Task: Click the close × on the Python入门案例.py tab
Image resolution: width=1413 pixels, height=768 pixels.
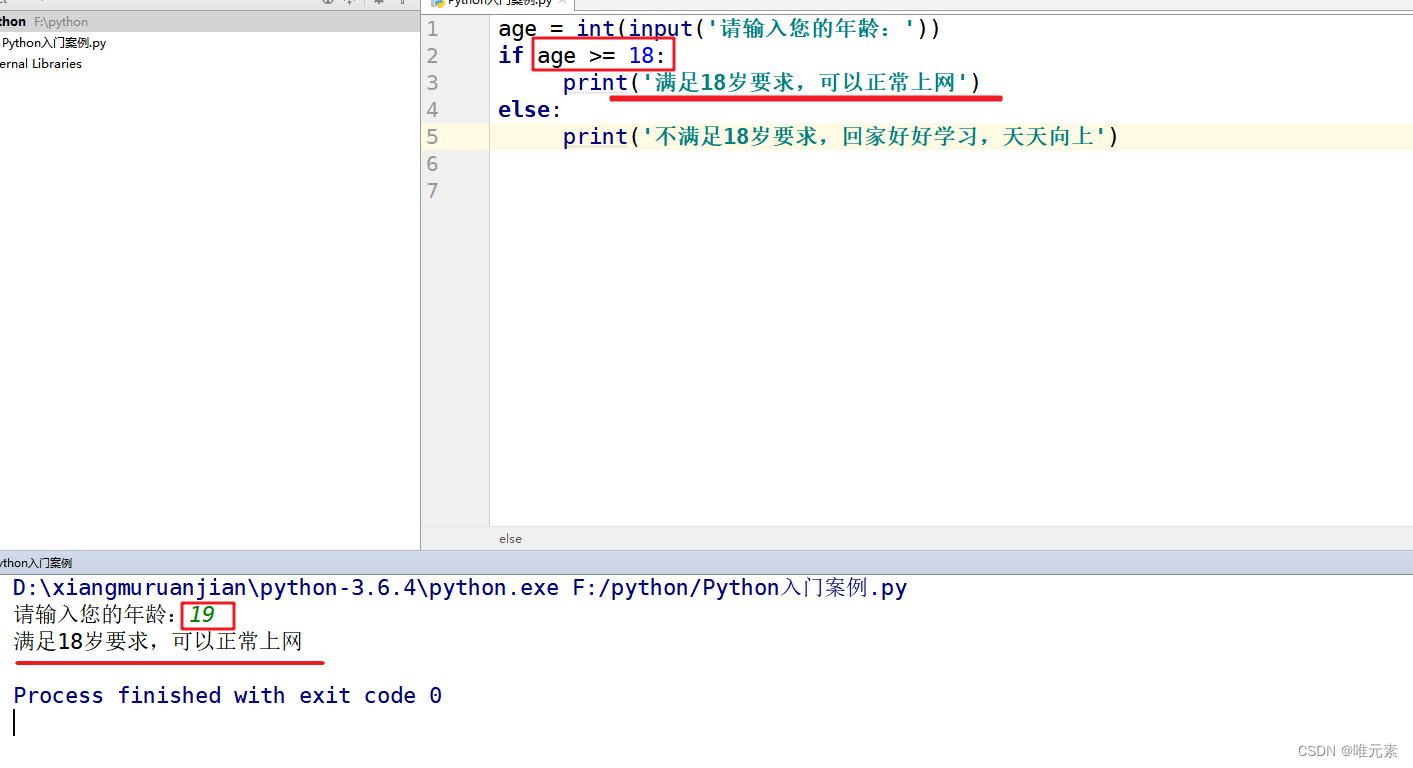Action: 563,4
